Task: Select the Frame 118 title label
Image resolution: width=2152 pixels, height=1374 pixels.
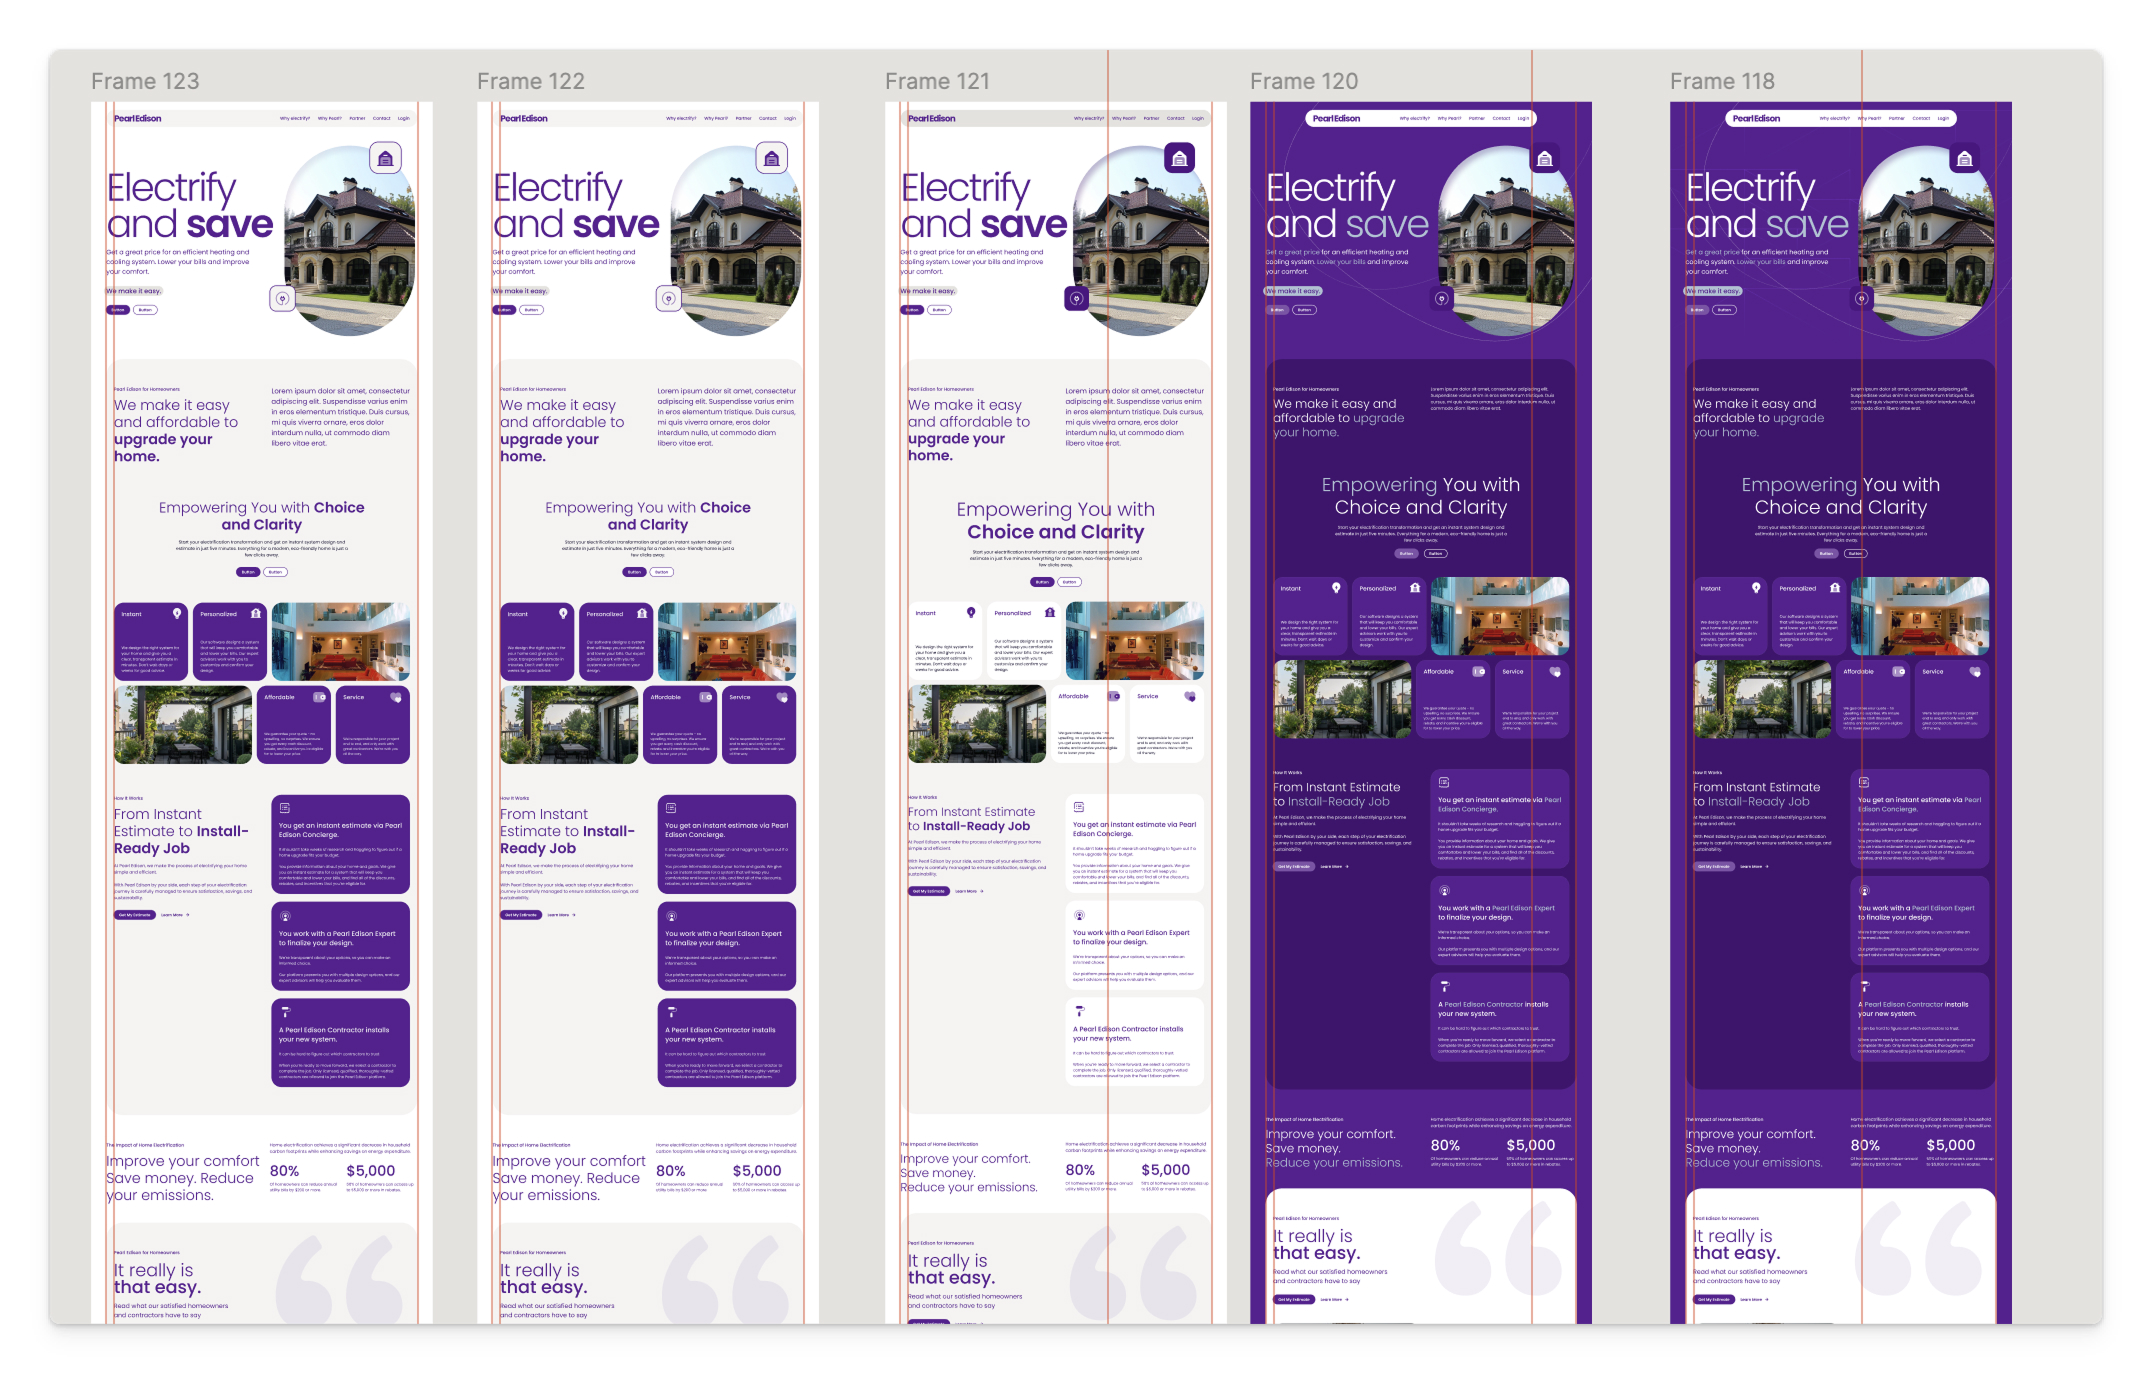Action: (x=1722, y=81)
